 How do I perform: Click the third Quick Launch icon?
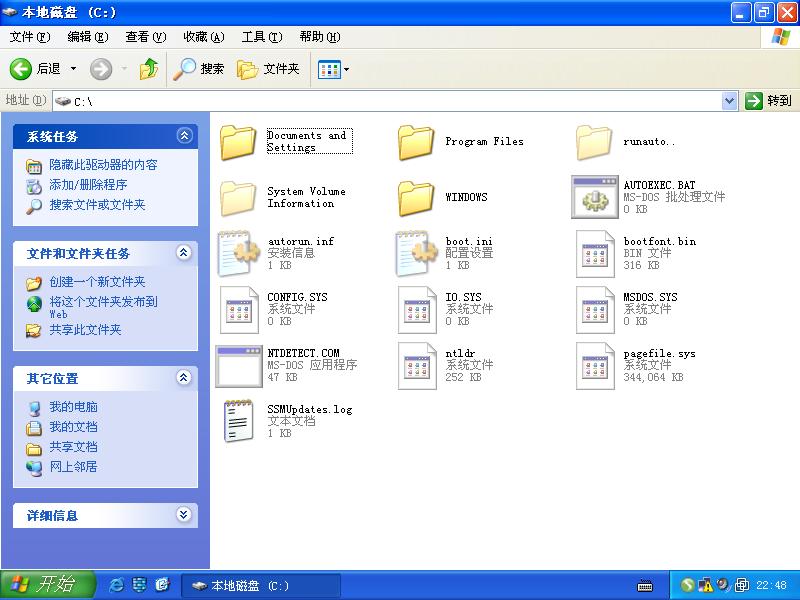click(163, 585)
